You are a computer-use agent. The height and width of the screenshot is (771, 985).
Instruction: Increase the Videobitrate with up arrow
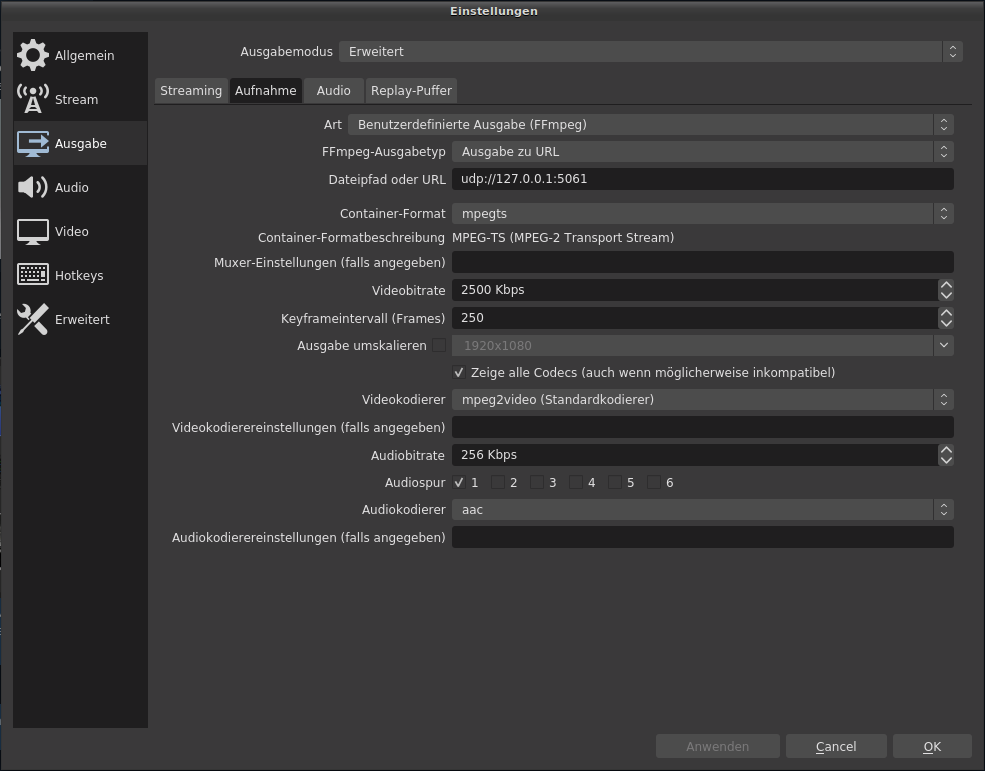click(x=945, y=285)
